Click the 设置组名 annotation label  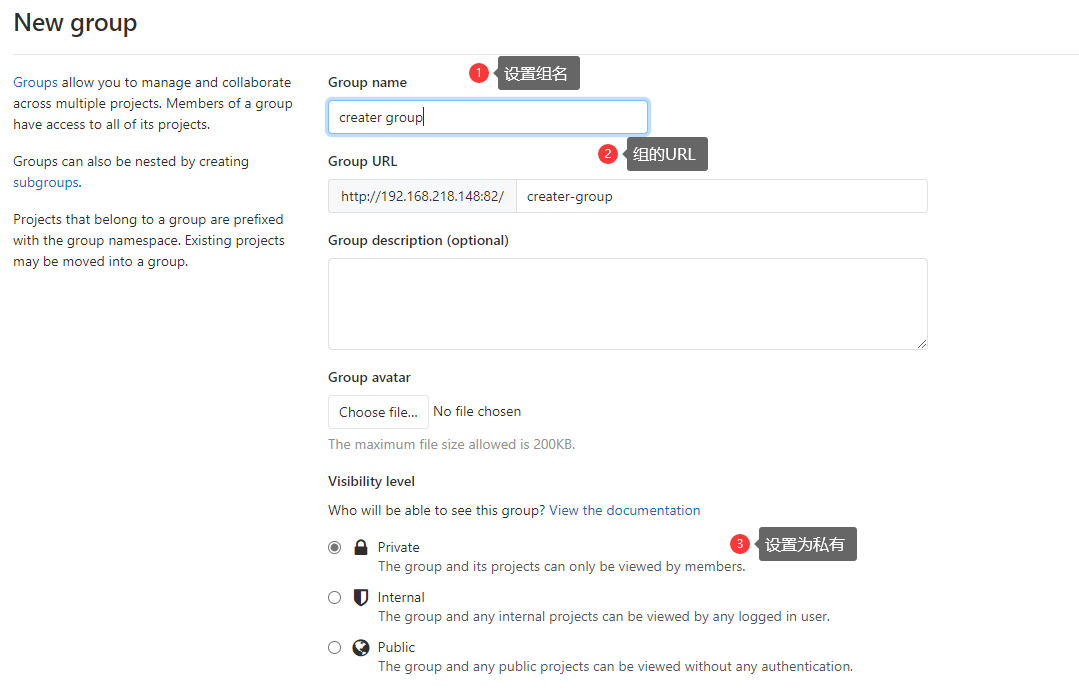537,73
